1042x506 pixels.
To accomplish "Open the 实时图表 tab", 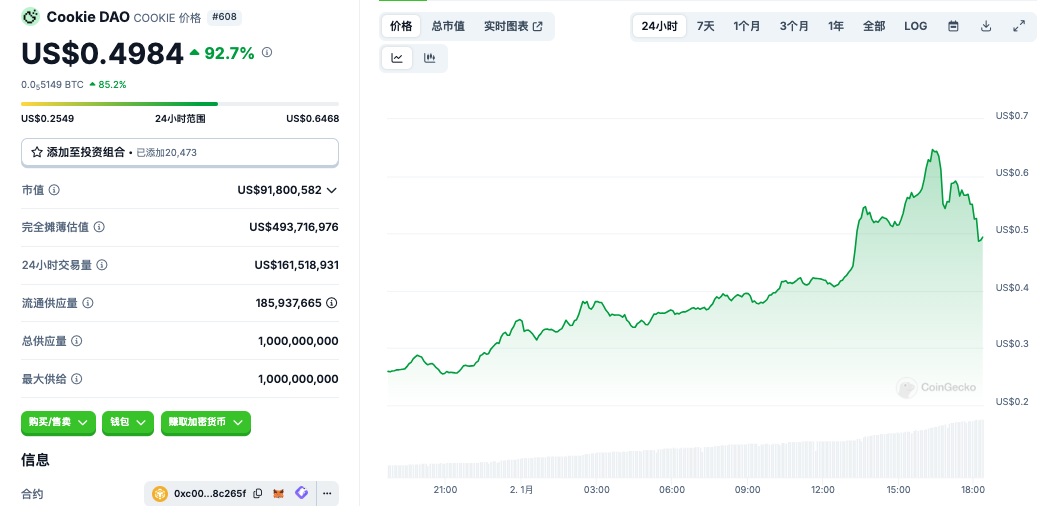I will click(513, 26).
